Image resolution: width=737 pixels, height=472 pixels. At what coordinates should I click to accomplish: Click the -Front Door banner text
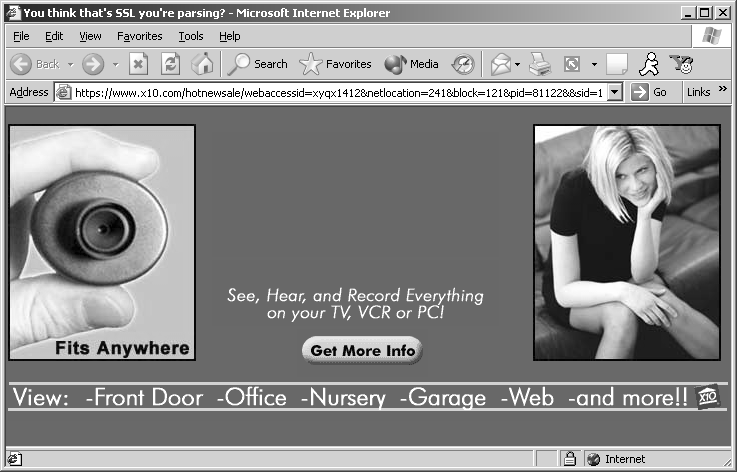tap(144, 398)
